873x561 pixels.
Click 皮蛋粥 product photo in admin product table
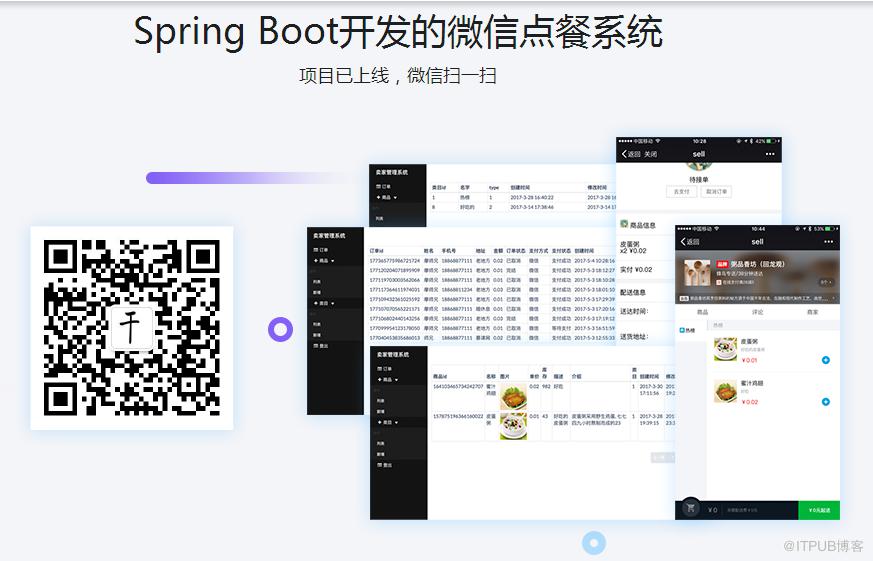513,427
